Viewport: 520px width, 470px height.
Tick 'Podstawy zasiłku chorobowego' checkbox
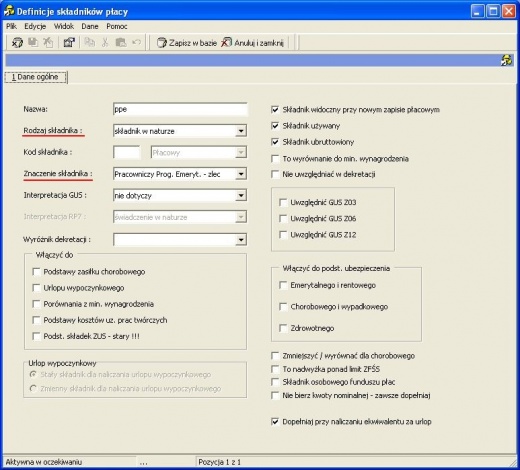point(36,272)
